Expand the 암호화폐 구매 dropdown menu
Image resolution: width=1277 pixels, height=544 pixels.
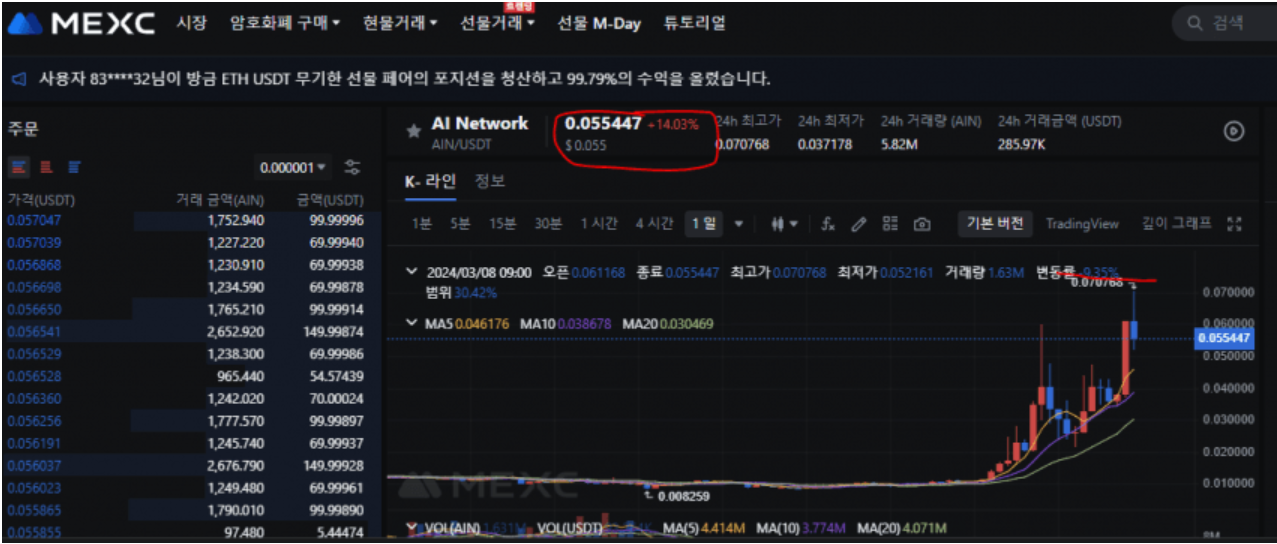pos(284,22)
